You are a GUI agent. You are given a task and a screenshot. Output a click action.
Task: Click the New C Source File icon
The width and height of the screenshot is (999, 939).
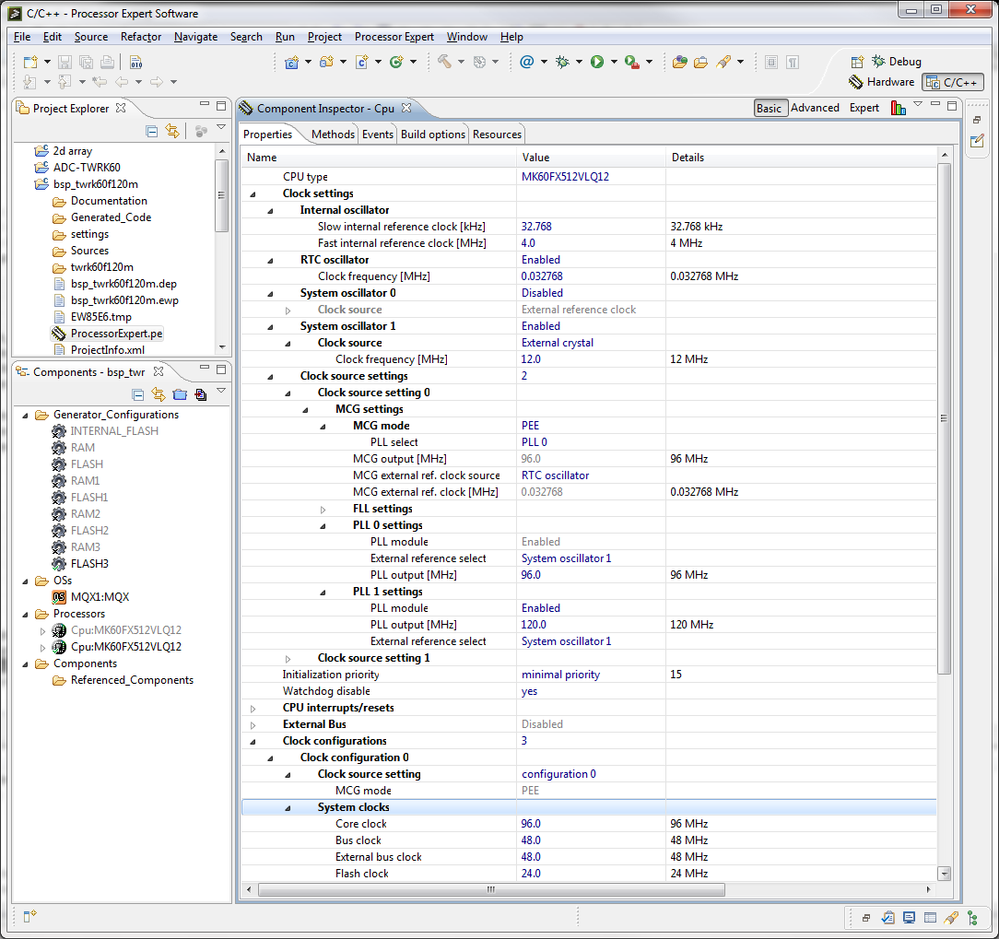tap(362, 62)
